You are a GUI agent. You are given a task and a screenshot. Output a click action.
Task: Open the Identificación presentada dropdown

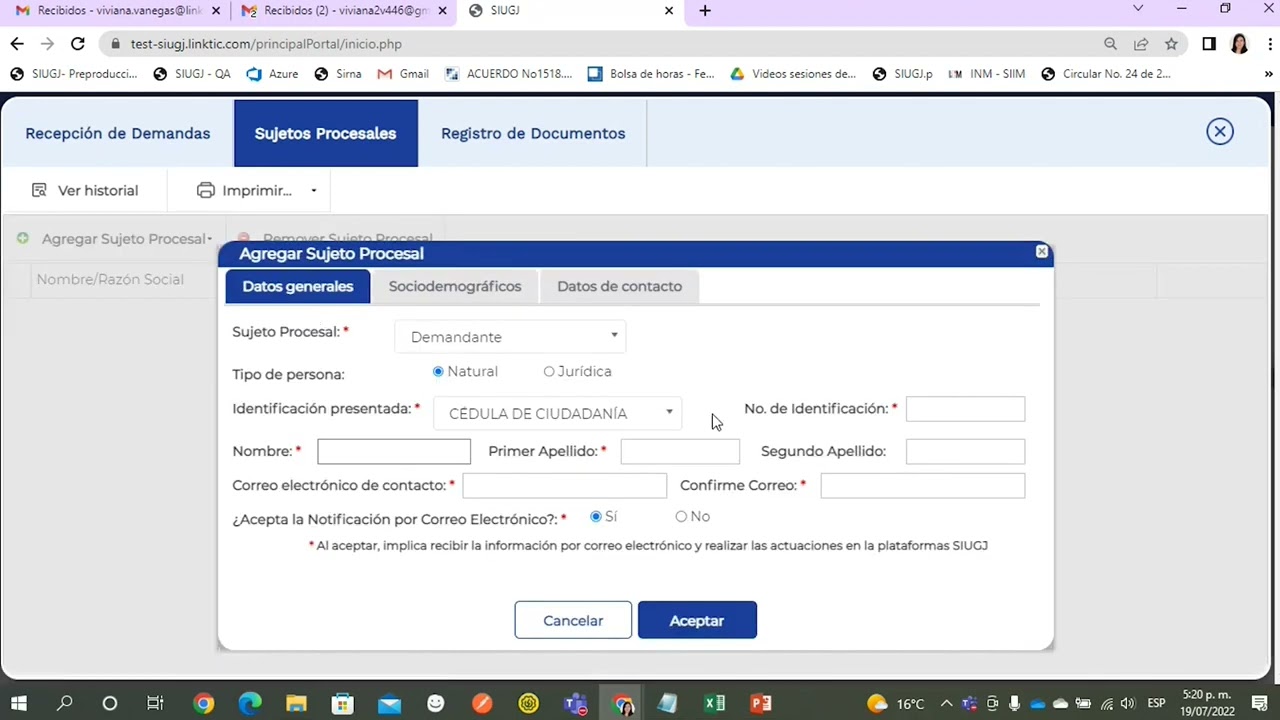557,413
